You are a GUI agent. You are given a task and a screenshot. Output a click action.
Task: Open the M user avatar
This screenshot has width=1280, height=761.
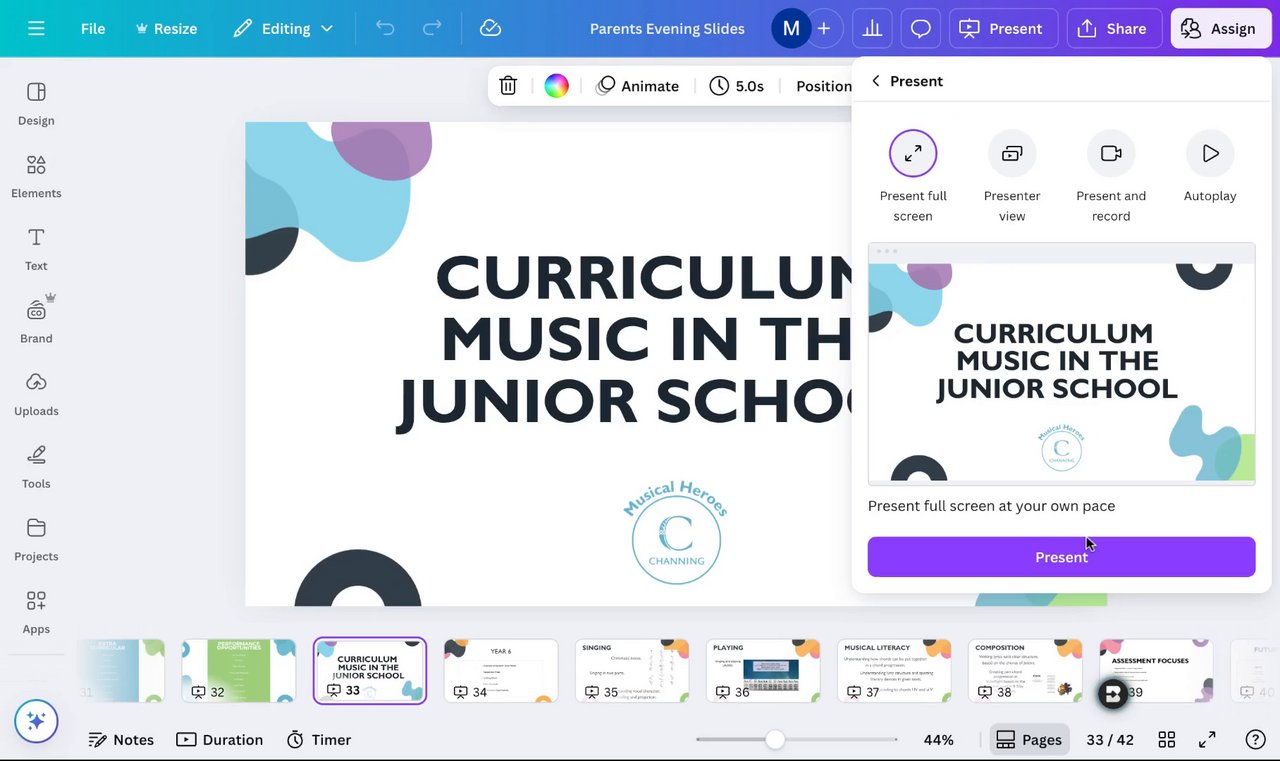pos(791,28)
